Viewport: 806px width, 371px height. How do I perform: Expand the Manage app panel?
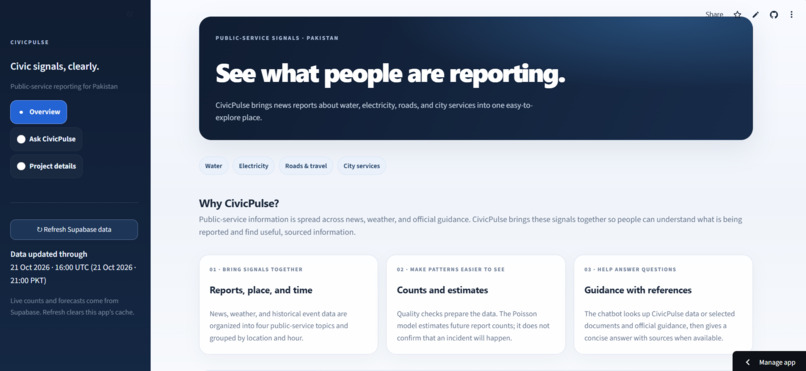(x=770, y=362)
